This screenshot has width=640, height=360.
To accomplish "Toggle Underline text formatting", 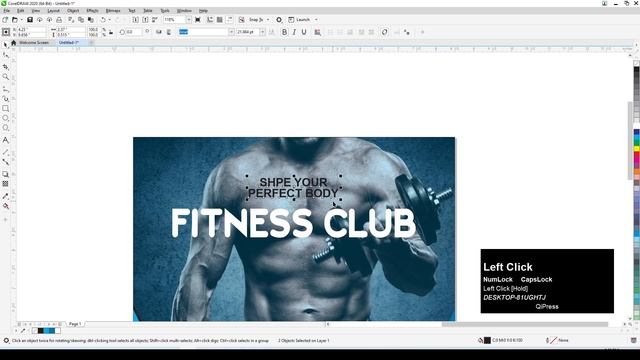I will pos(304,32).
